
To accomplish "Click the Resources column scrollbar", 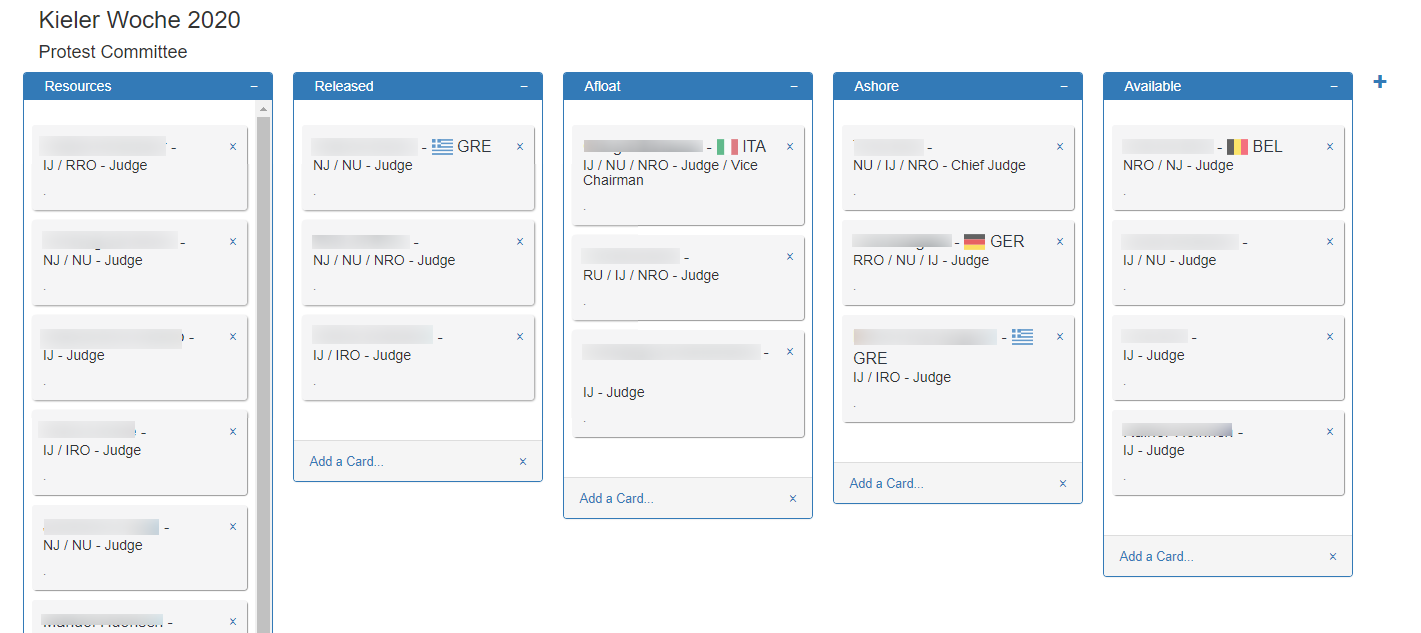I will pyautogui.click(x=264, y=375).
